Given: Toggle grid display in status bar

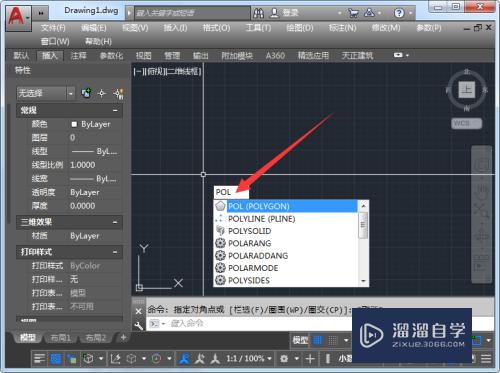Looking at the screenshot, I should click(318, 340).
